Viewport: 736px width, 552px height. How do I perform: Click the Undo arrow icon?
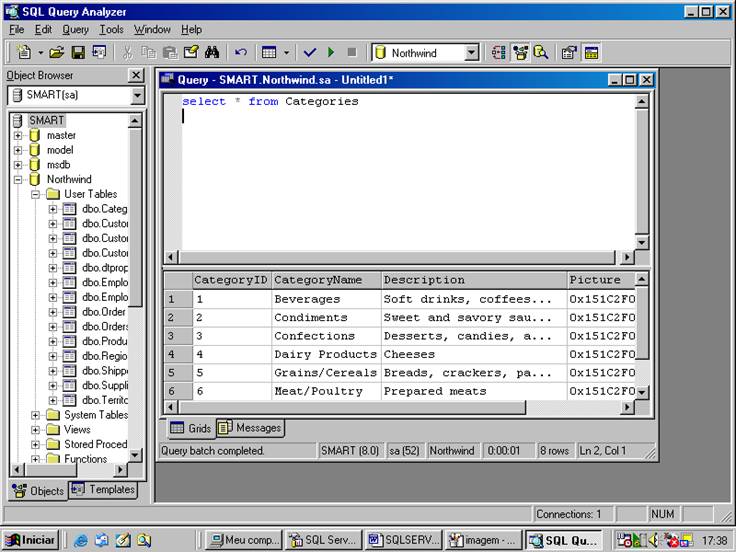click(x=241, y=53)
